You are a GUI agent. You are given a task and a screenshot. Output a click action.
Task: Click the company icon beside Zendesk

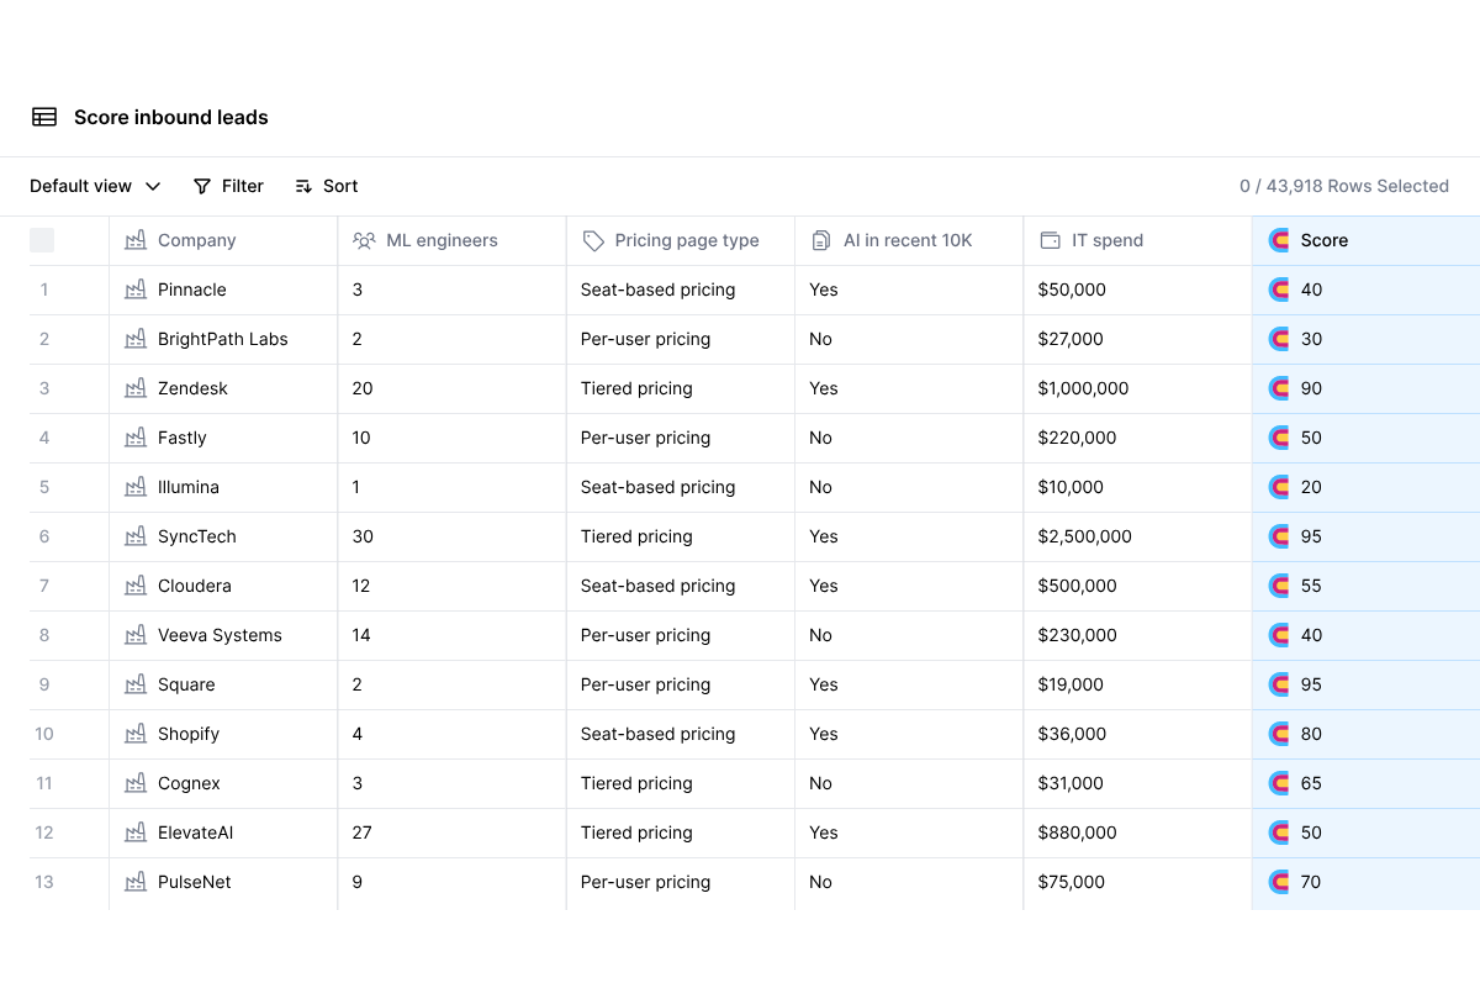point(135,388)
